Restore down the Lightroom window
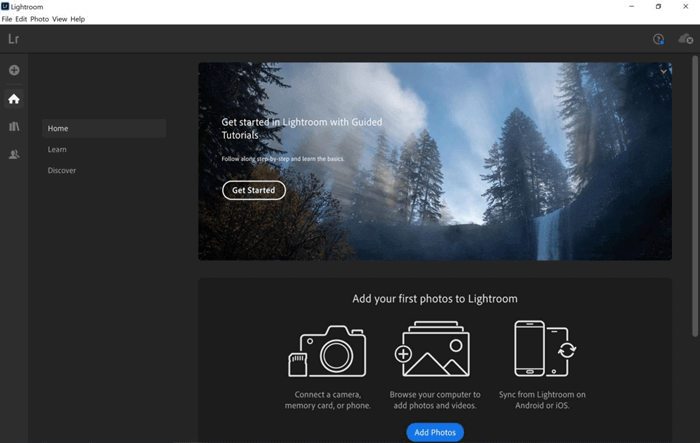Image resolution: width=700 pixels, height=443 pixels. coord(658,6)
